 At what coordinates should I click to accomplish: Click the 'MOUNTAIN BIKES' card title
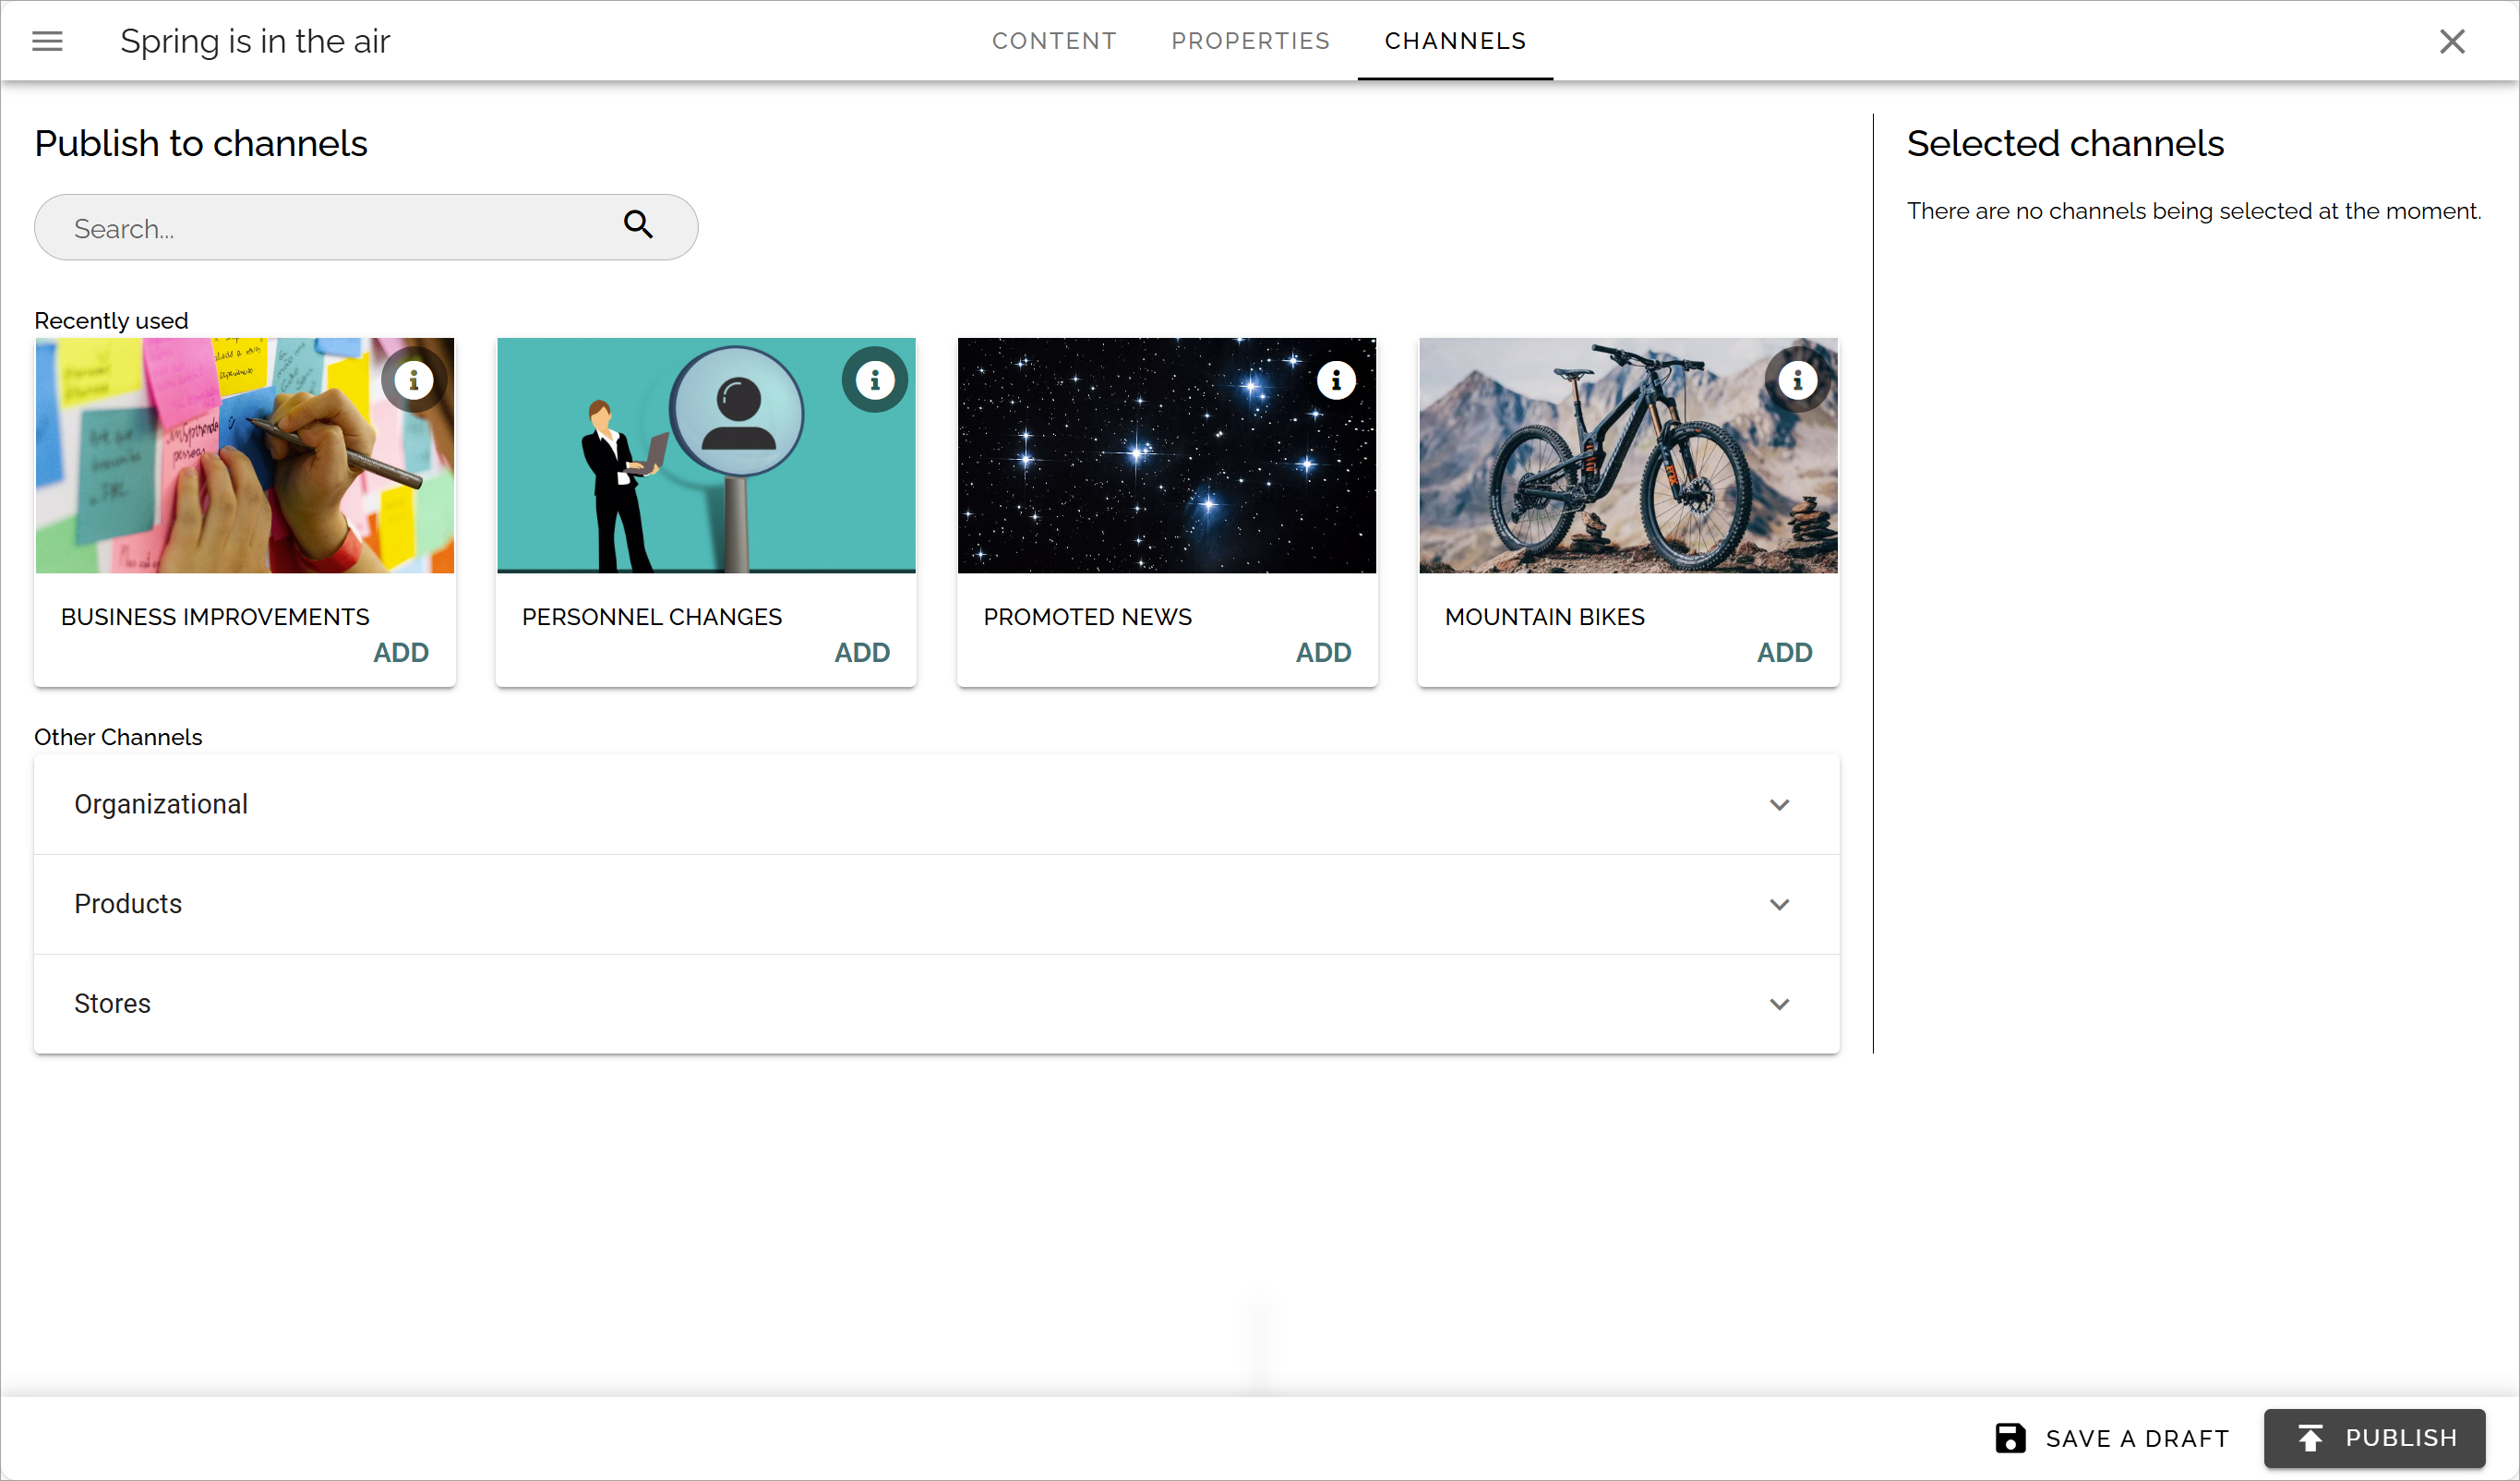[x=1544, y=616]
